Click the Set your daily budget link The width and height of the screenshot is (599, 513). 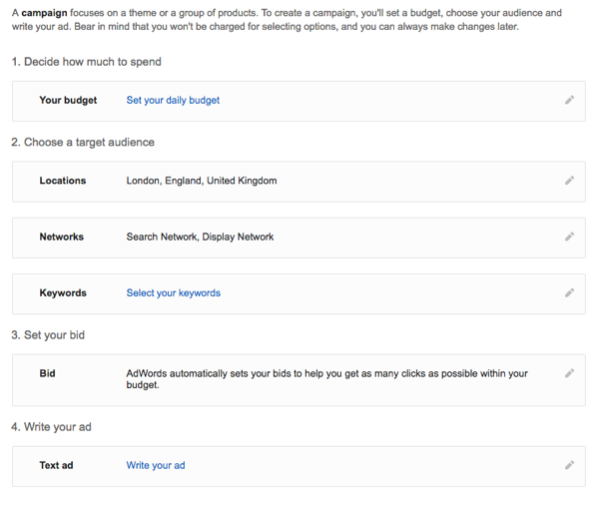point(173,100)
